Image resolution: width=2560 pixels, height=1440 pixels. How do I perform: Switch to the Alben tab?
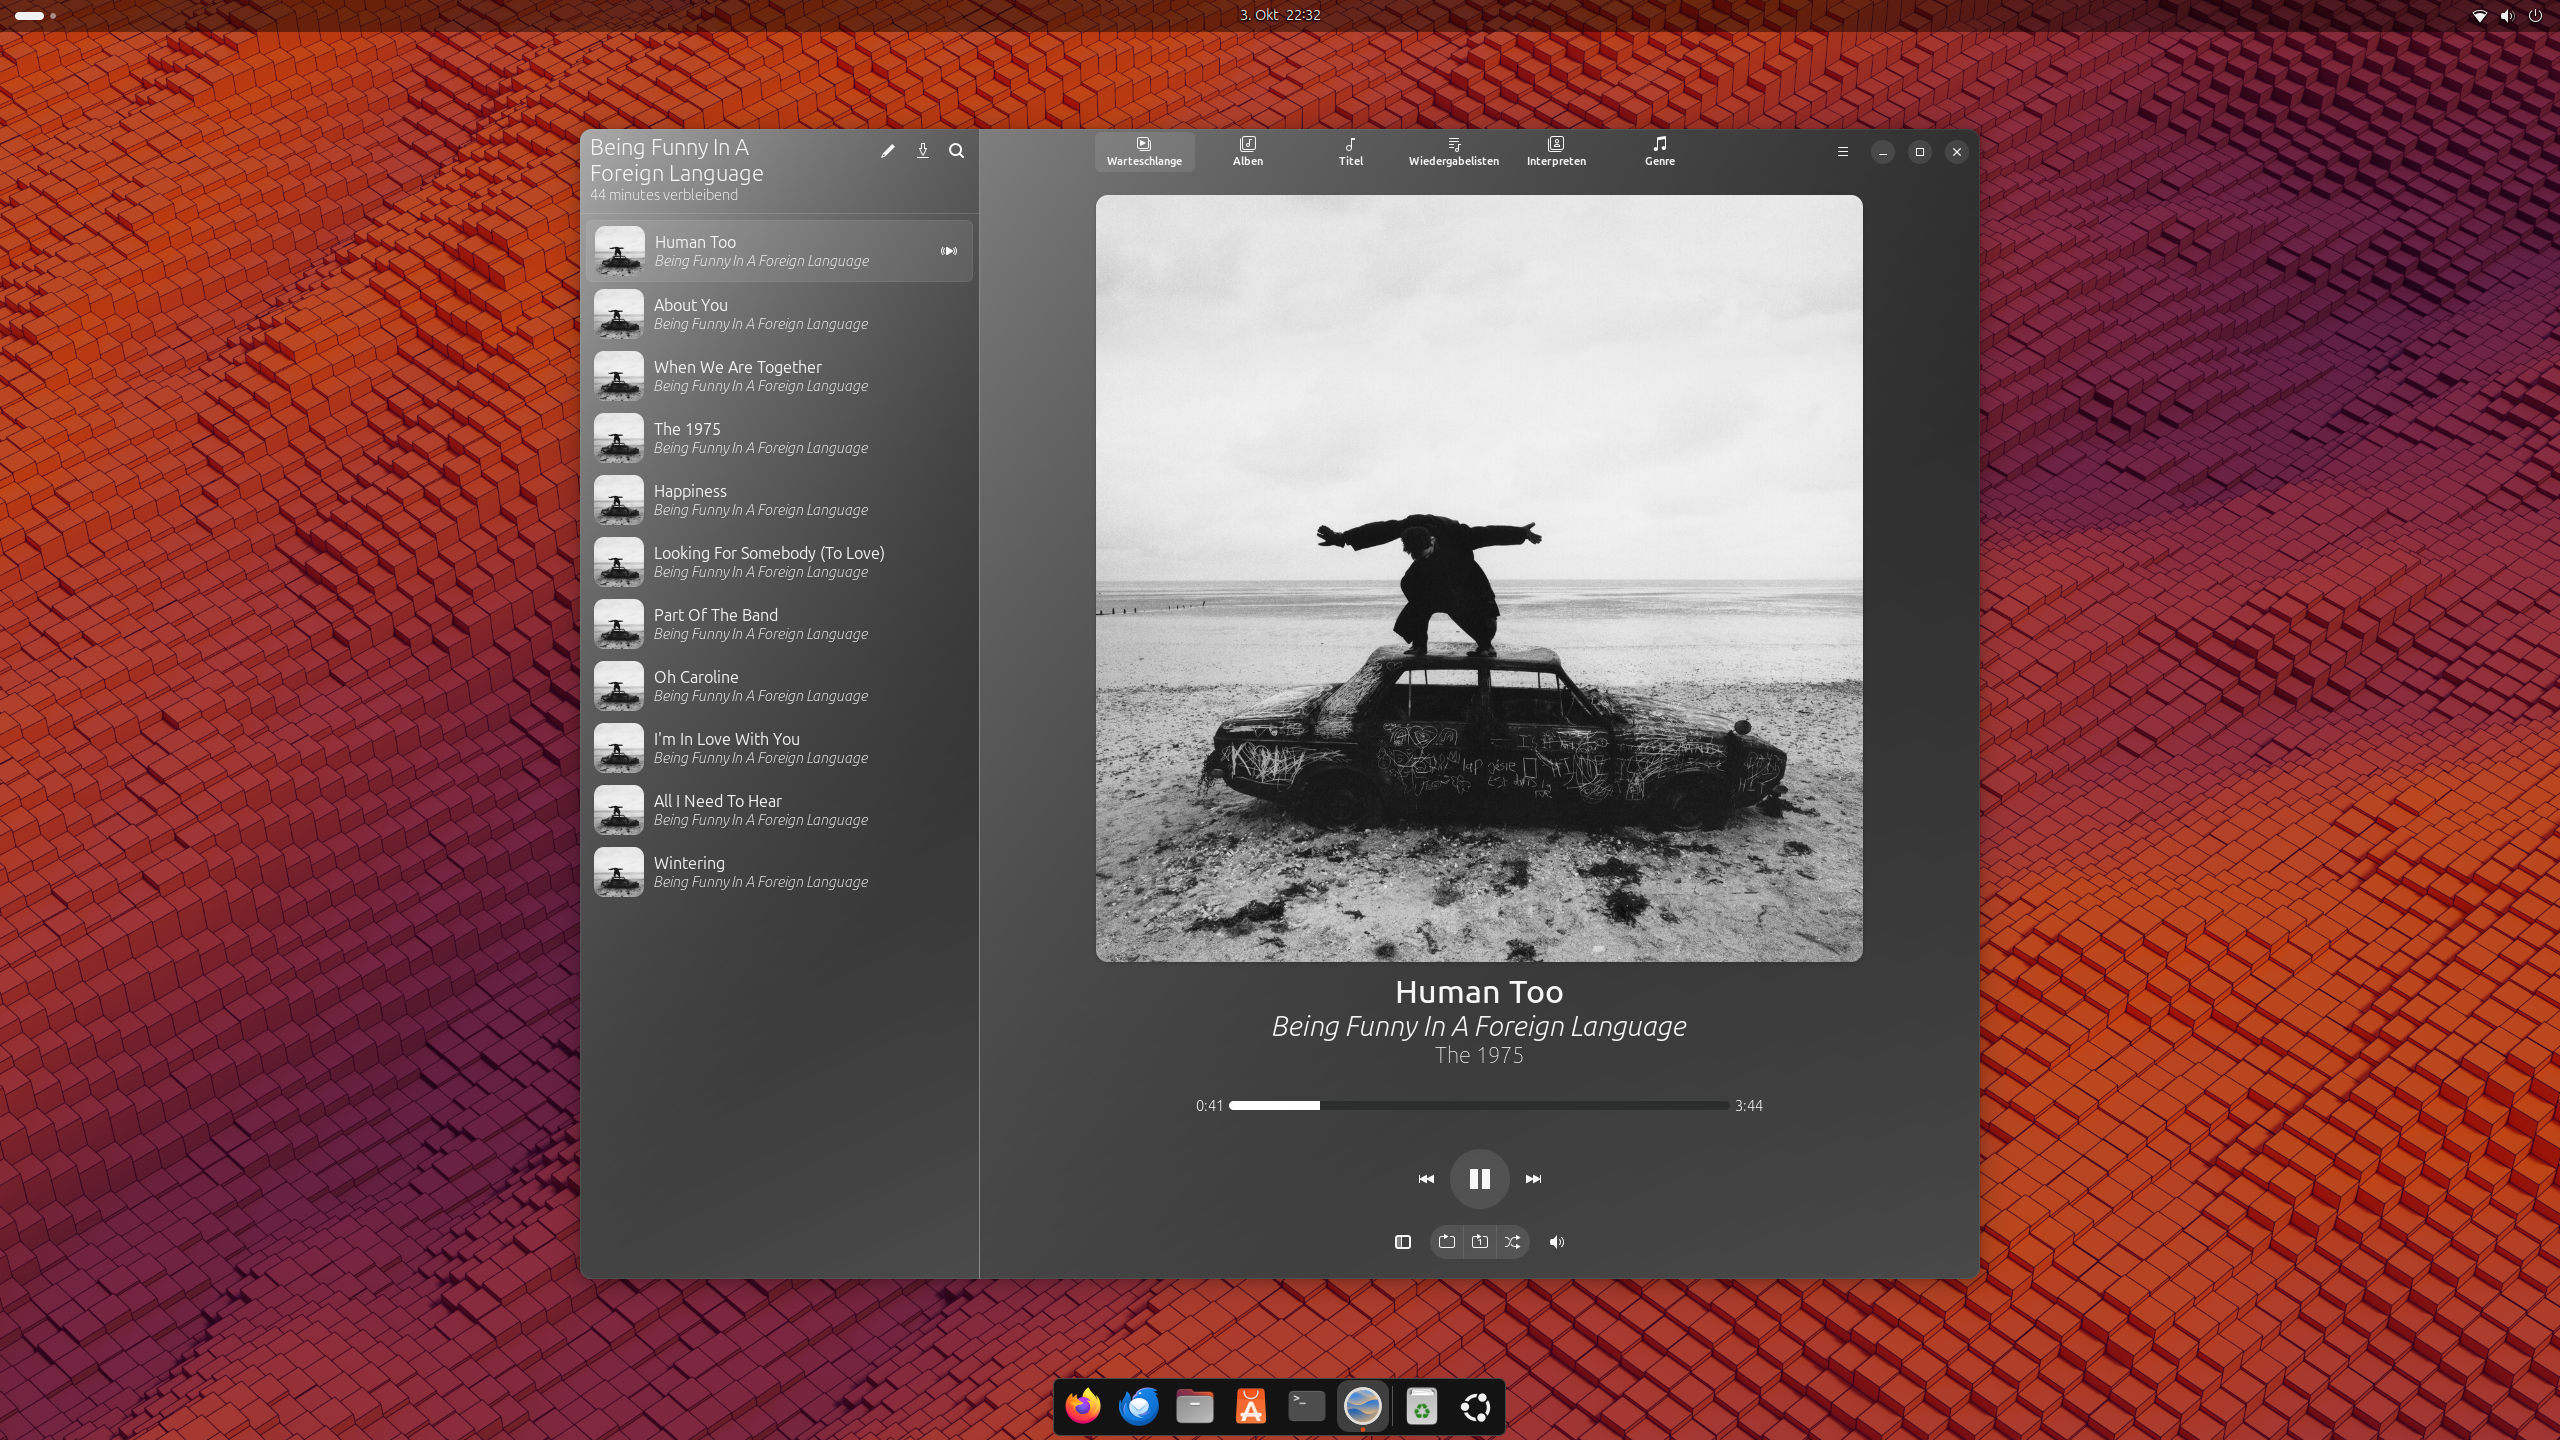pyautogui.click(x=1247, y=151)
